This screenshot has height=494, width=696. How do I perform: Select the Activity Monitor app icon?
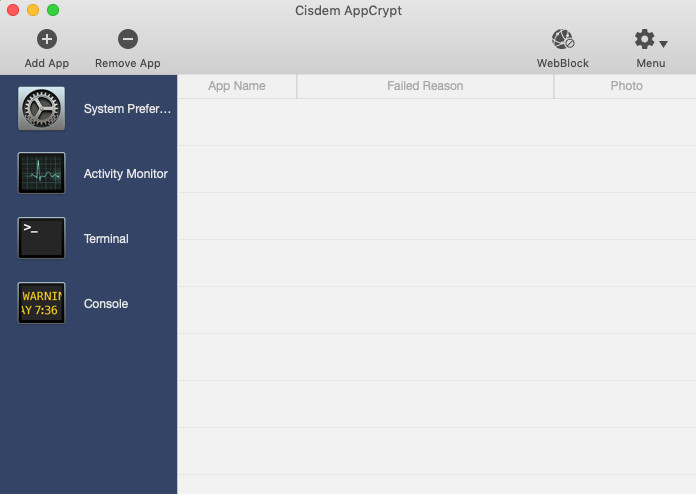pos(41,173)
